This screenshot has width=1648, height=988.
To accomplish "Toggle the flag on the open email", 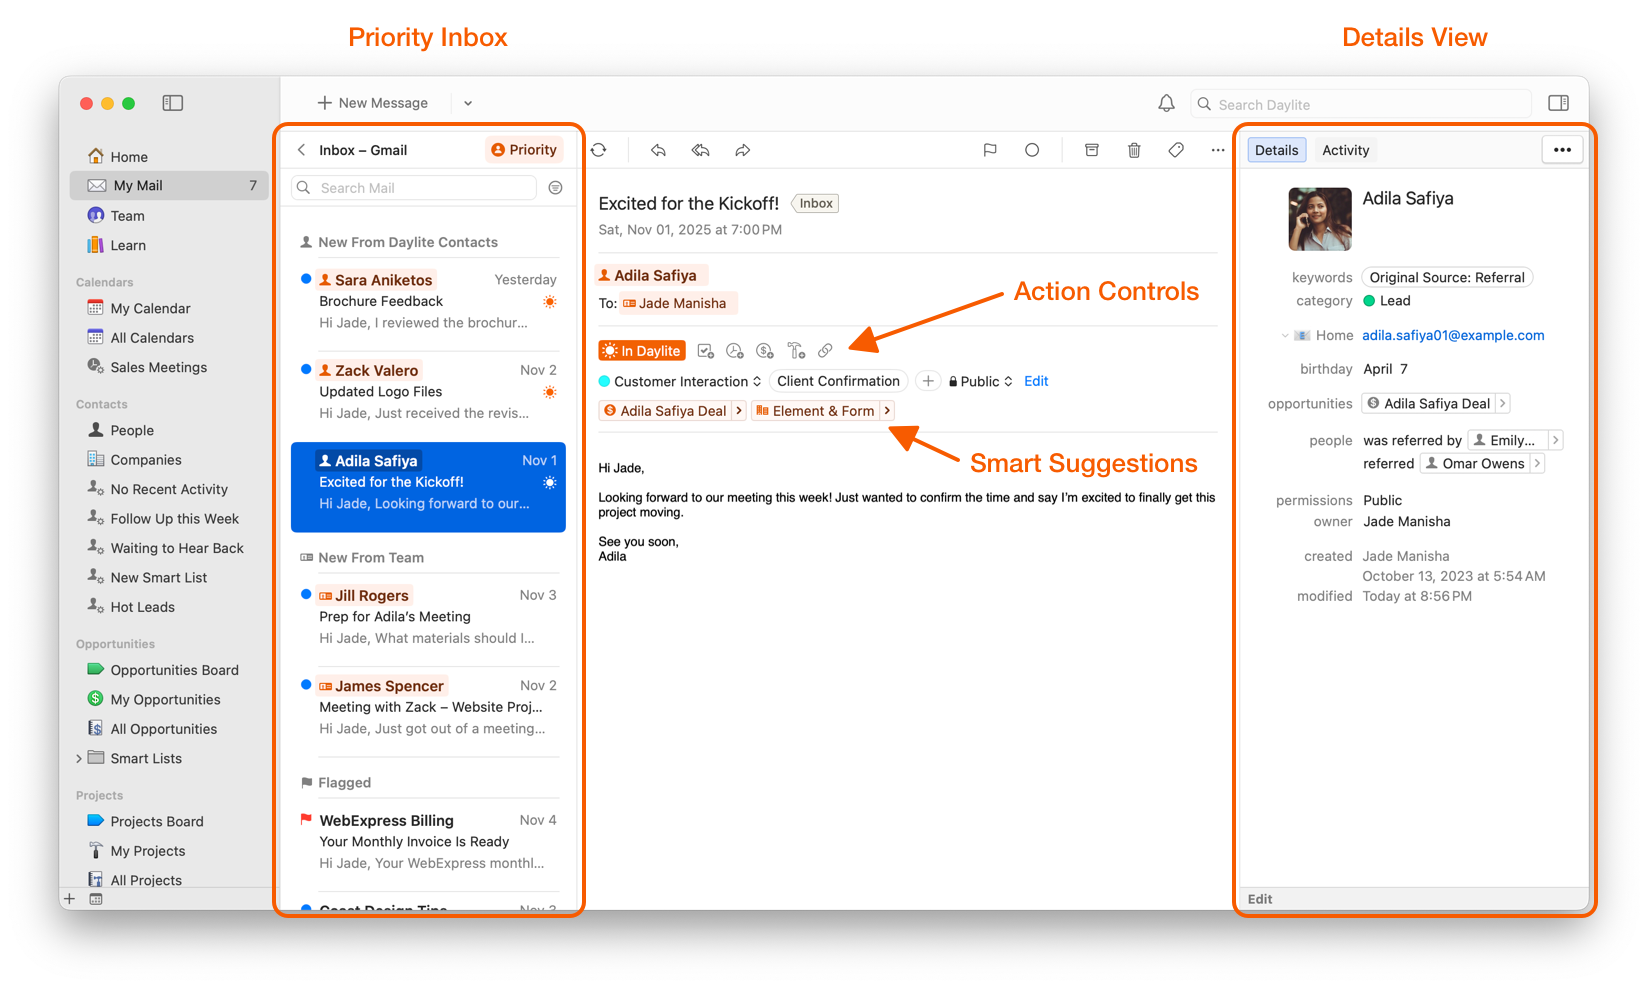I will pos(990,150).
